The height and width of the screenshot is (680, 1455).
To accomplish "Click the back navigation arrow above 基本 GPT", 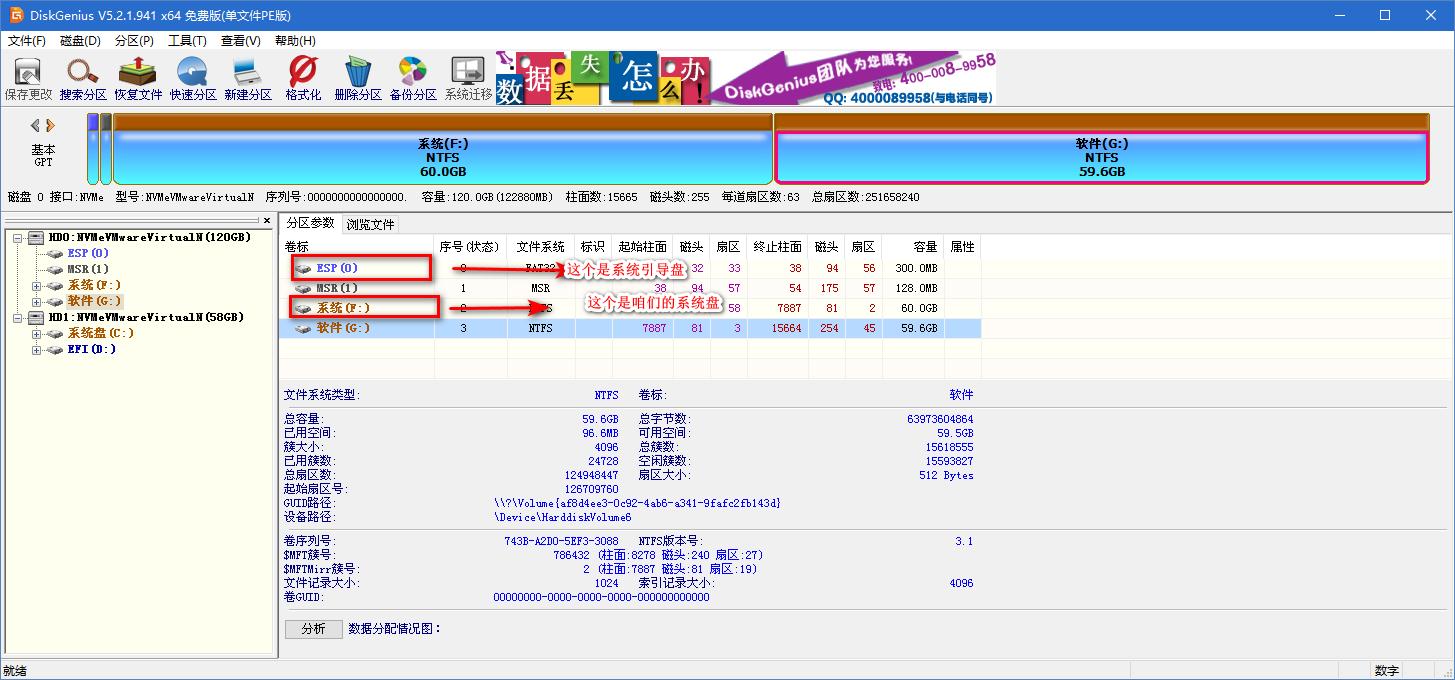I will tap(33, 124).
